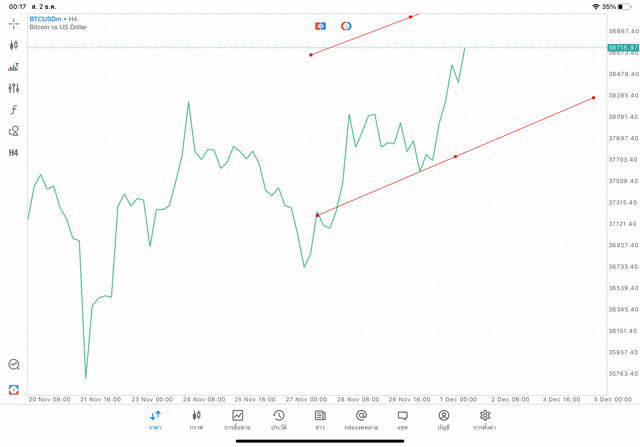Tap the red-blue square icon at bottom left
This screenshot has width=640, height=447.
(14, 389)
